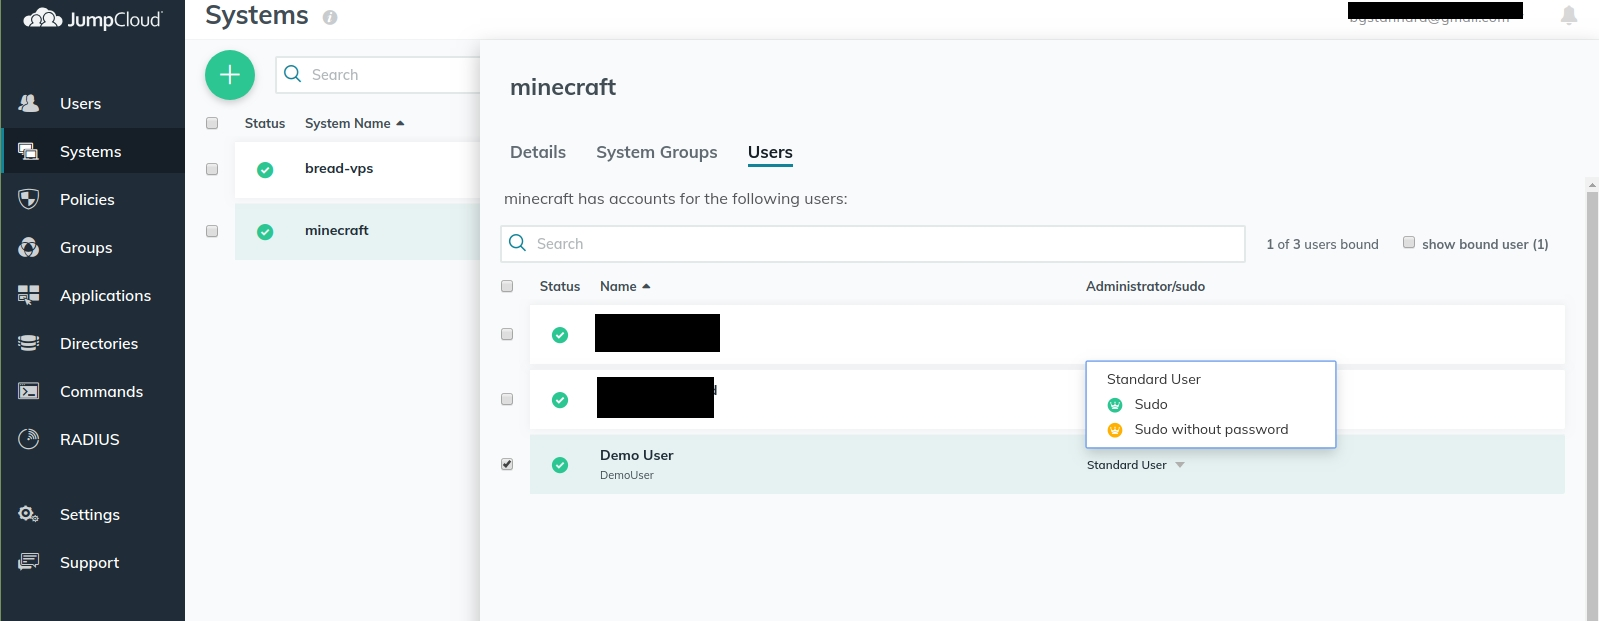Click the Groups sidebar icon
The width and height of the screenshot is (1599, 621).
point(29,247)
